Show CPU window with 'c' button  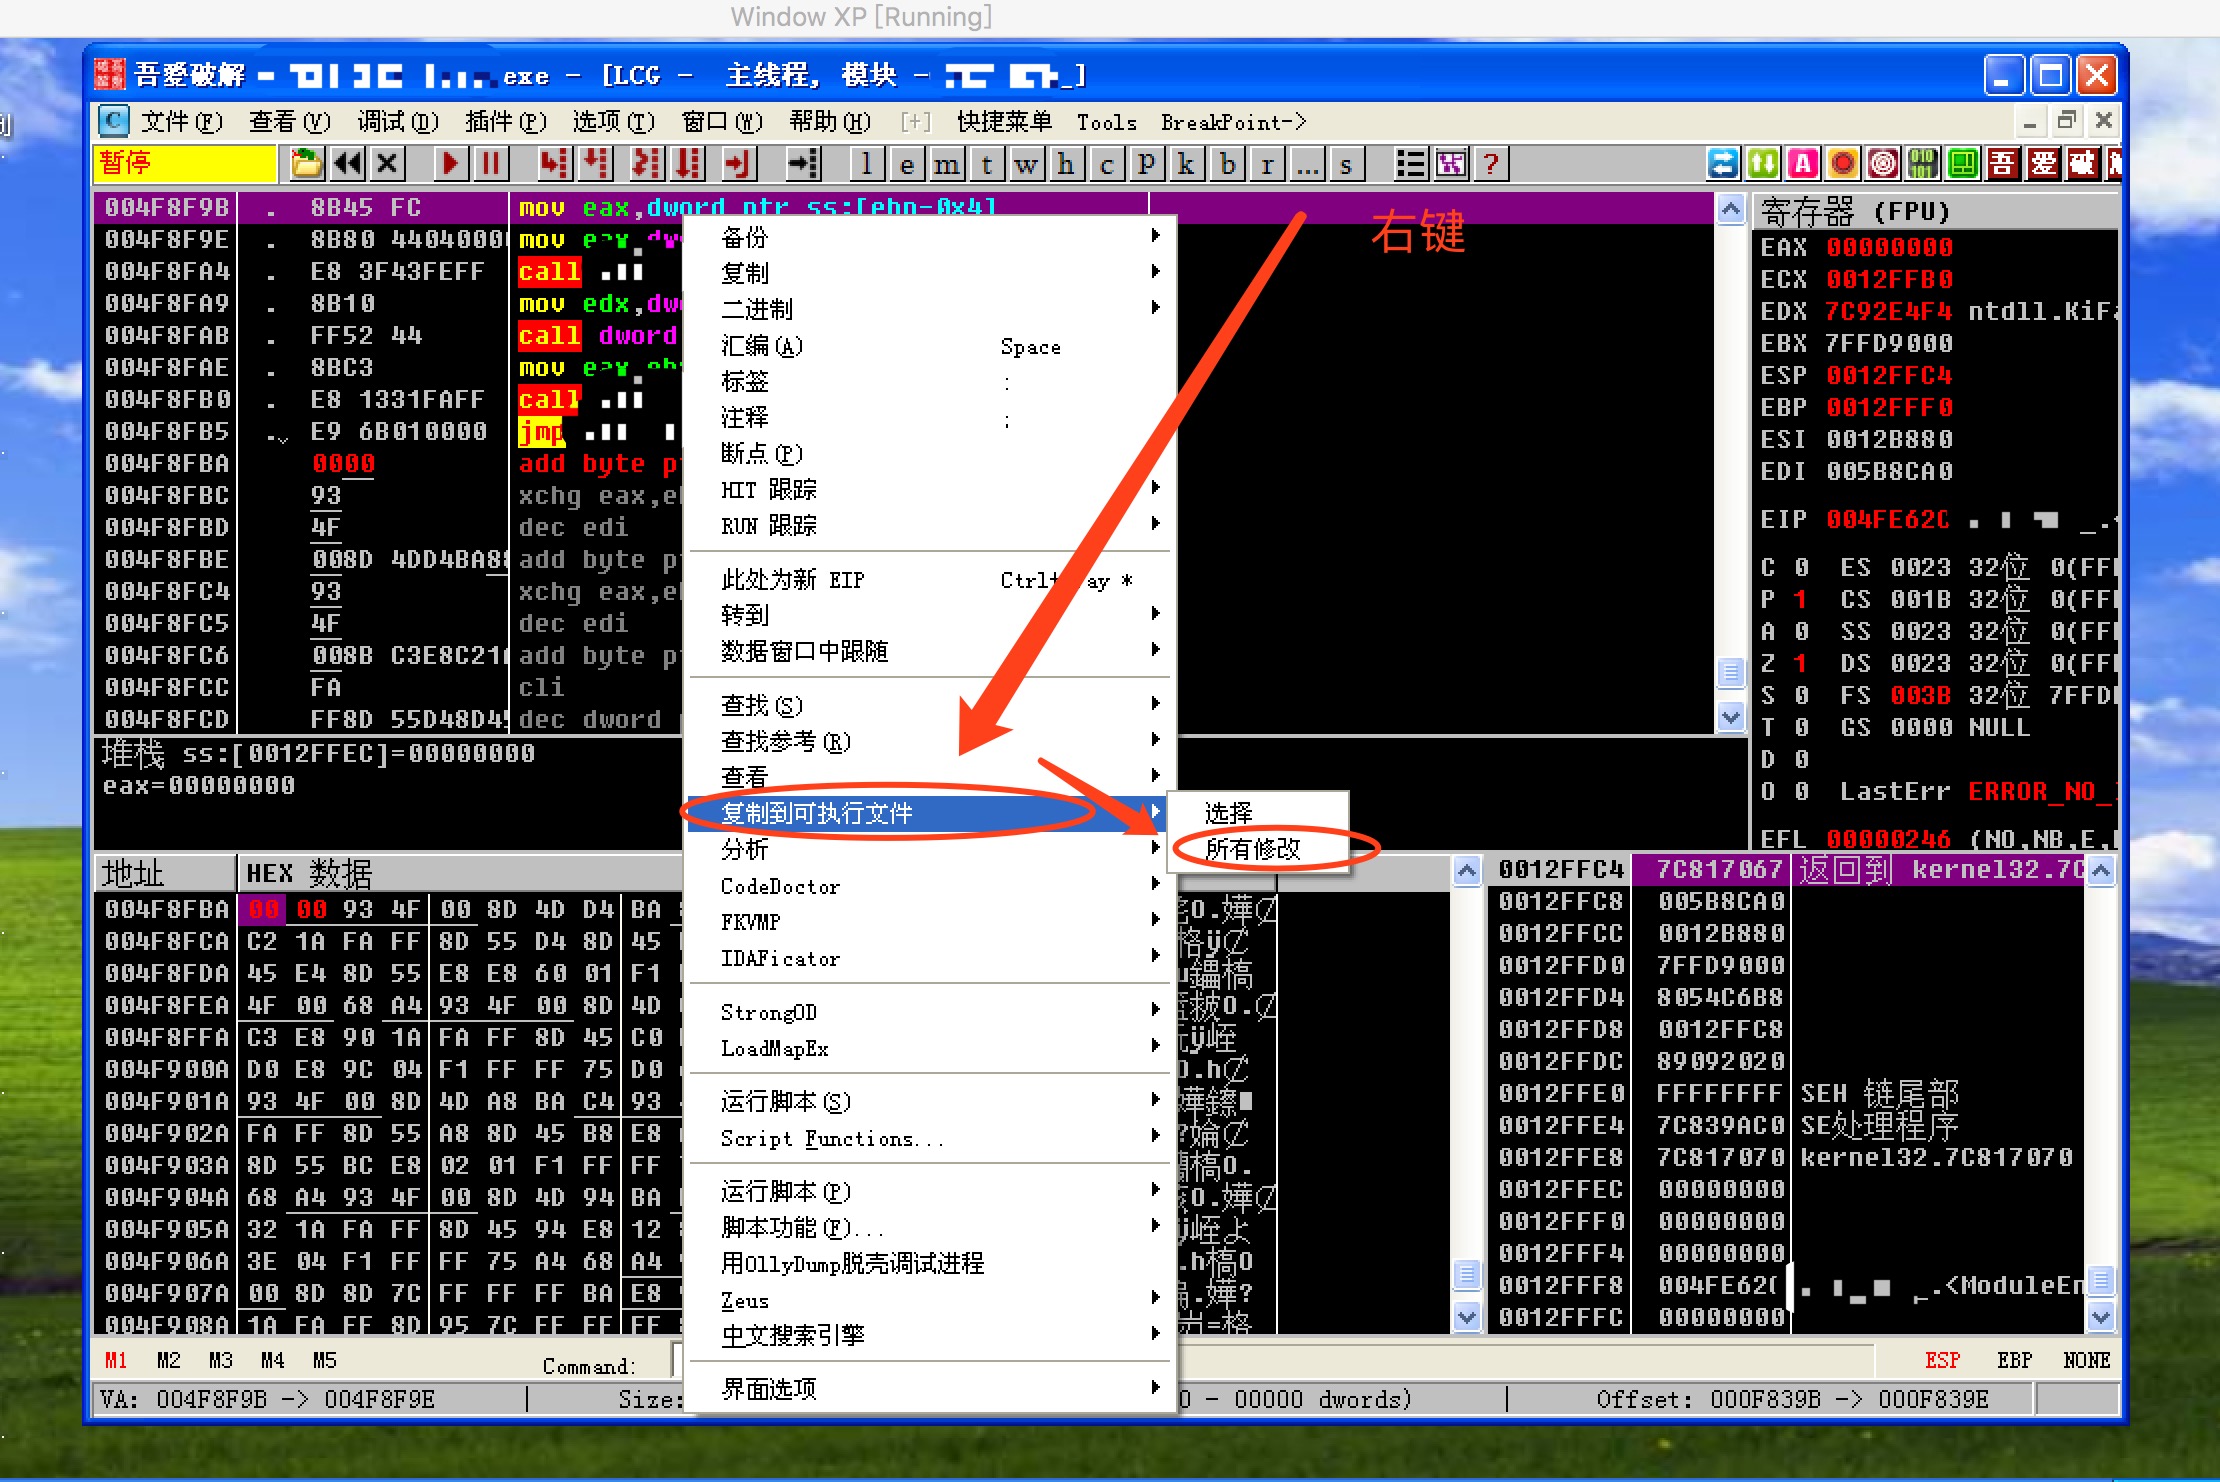pos(1106,163)
